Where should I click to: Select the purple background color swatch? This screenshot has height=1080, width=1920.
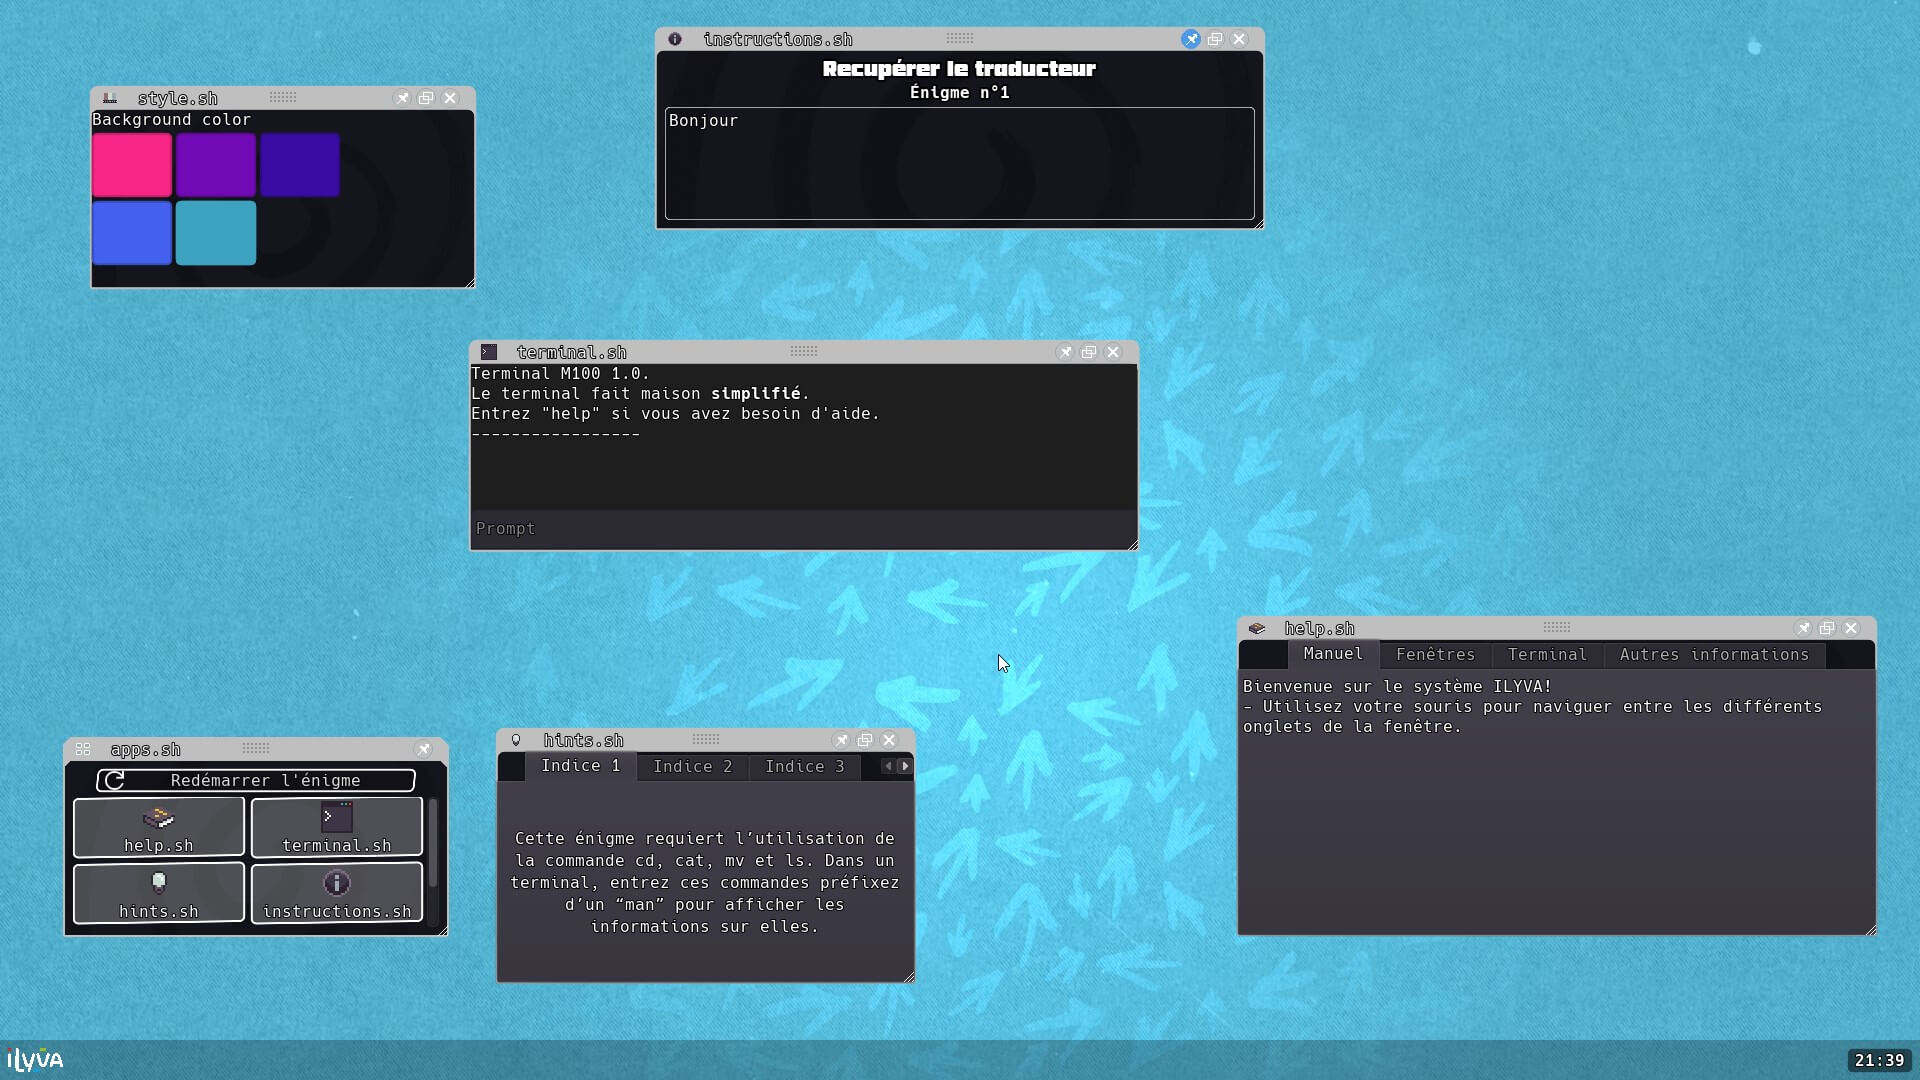pos(216,165)
